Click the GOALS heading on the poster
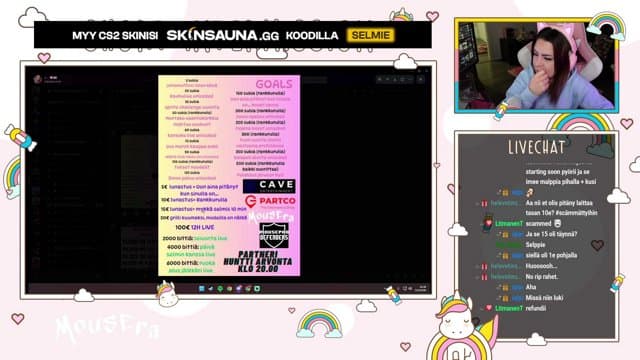The image size is (640, 360). (274, 84)
